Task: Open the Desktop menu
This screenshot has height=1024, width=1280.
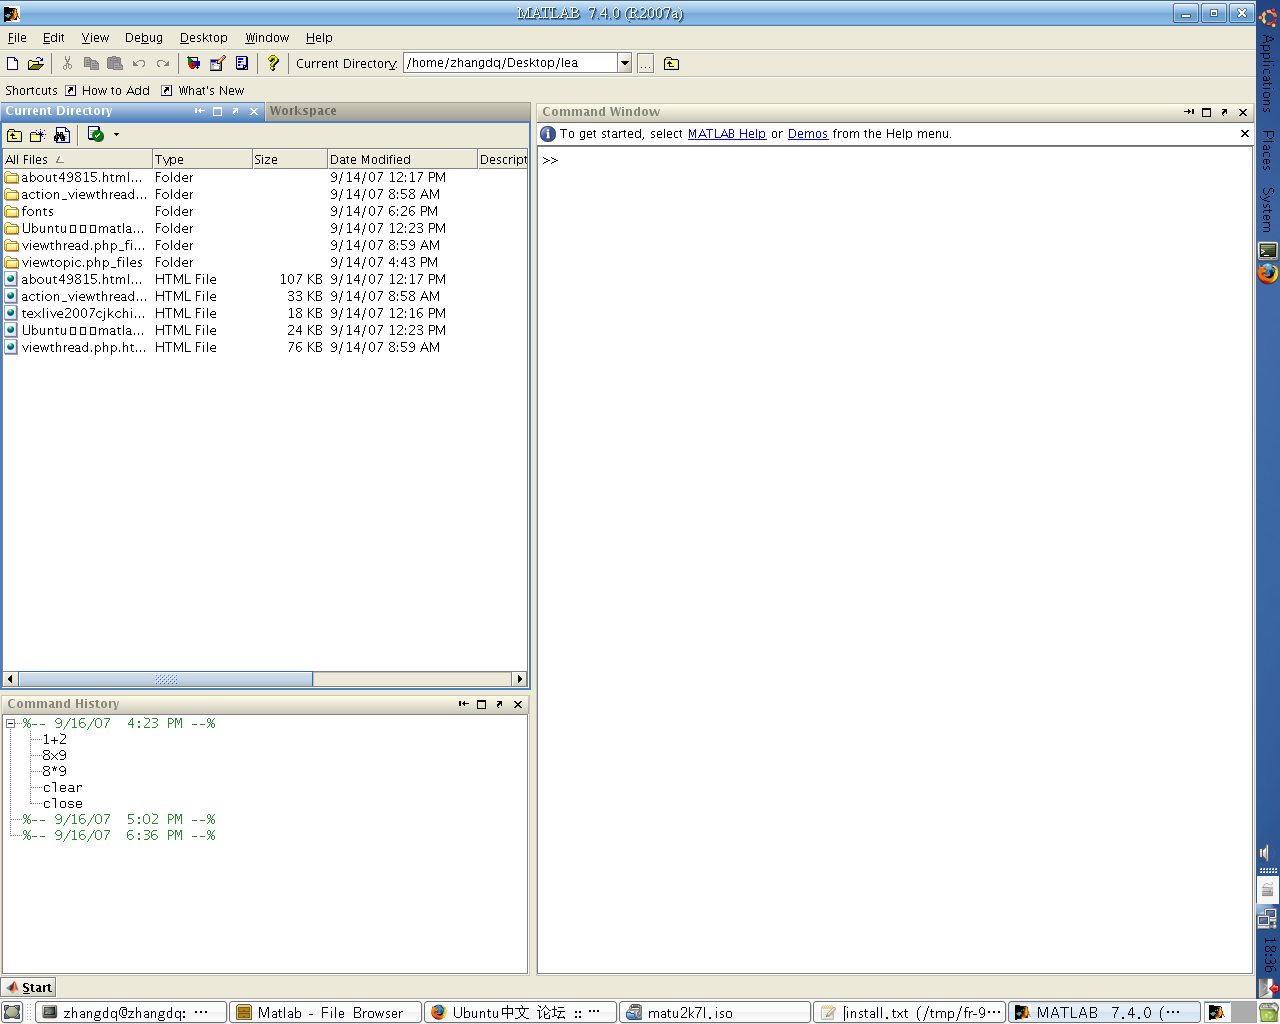Action: click(x=204, y=38)
